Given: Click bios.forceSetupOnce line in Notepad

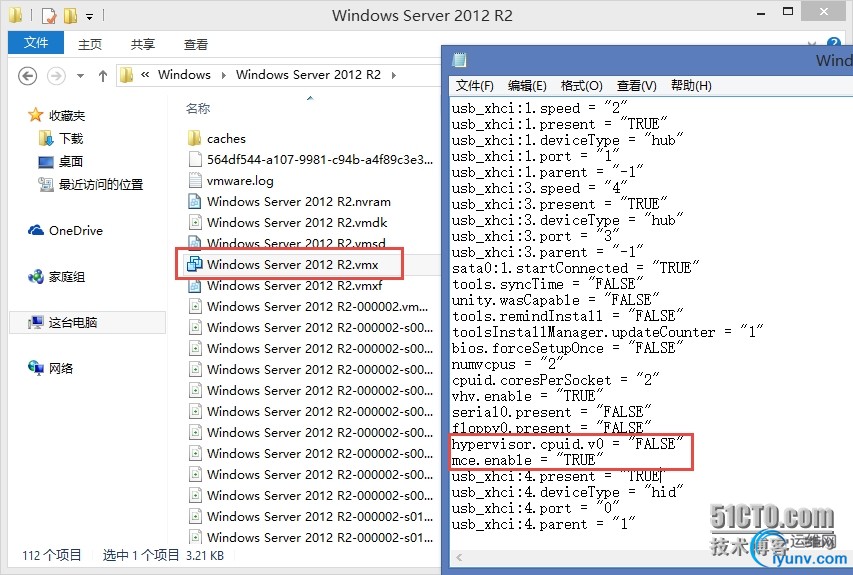Looking at the screenshot, I should coord(567,348).
